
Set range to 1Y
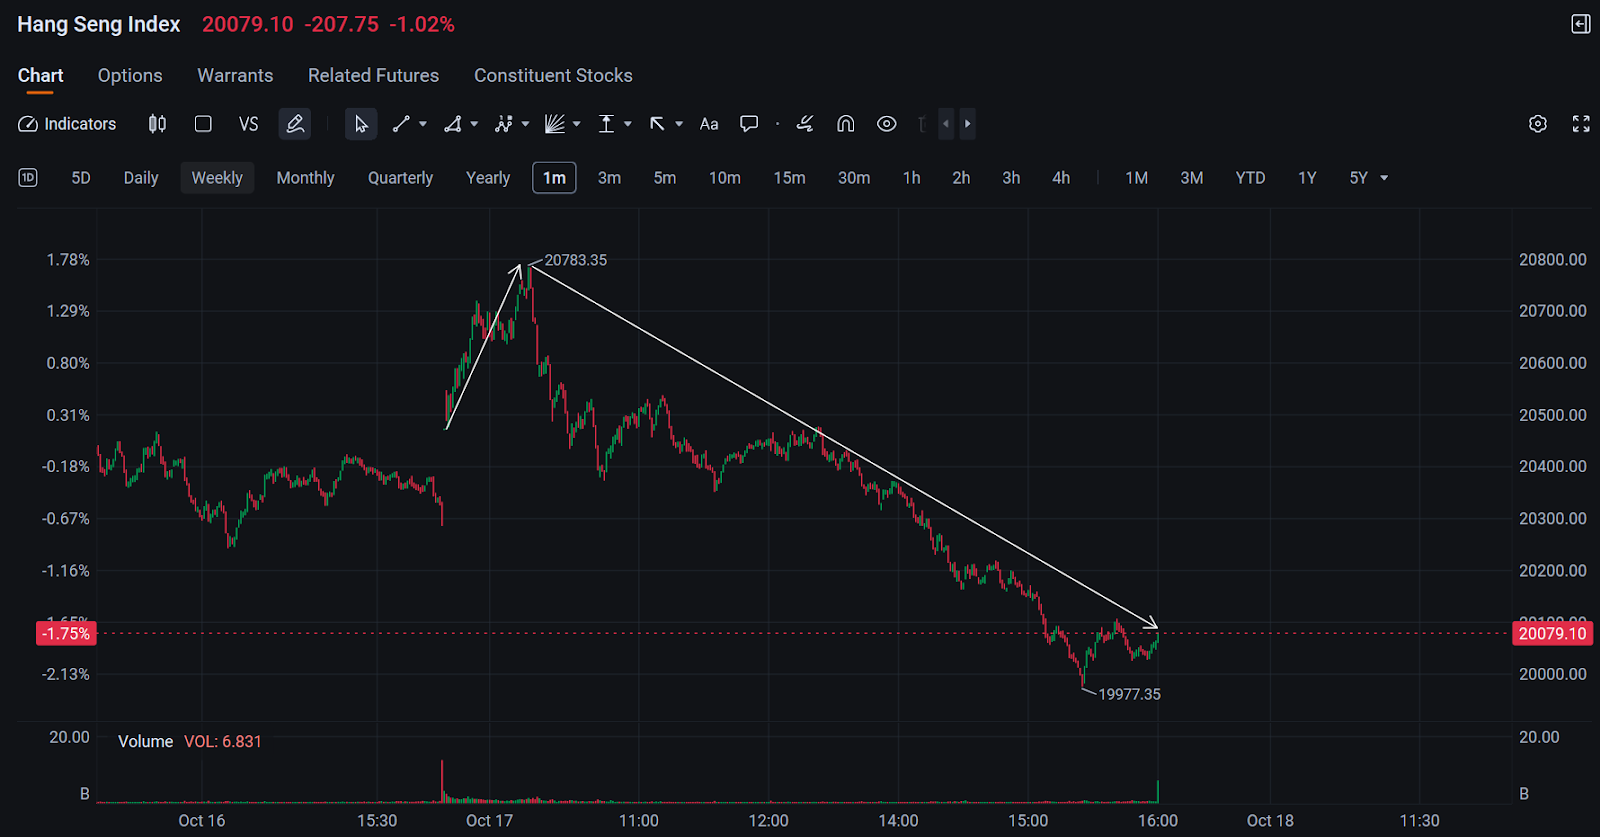[1307, 178]
